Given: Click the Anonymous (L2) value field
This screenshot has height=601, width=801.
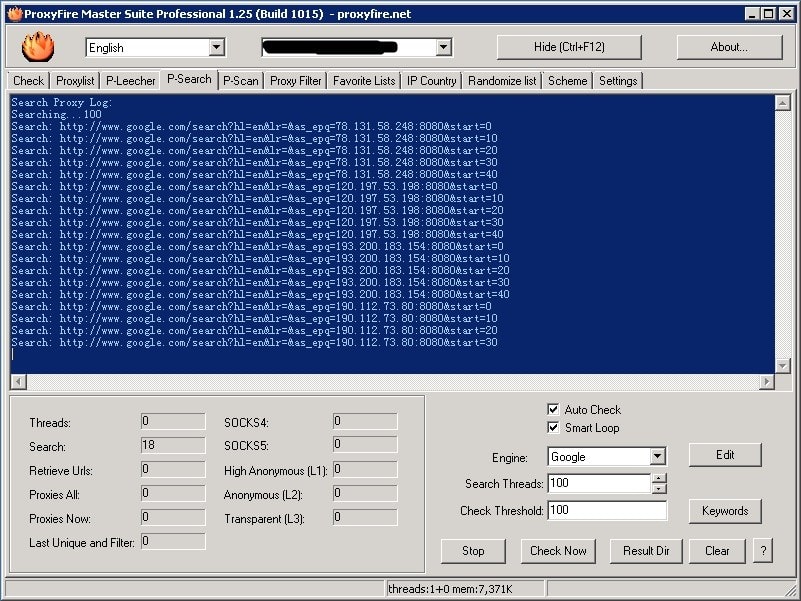Looking at the screenshot, I should 365,493.
